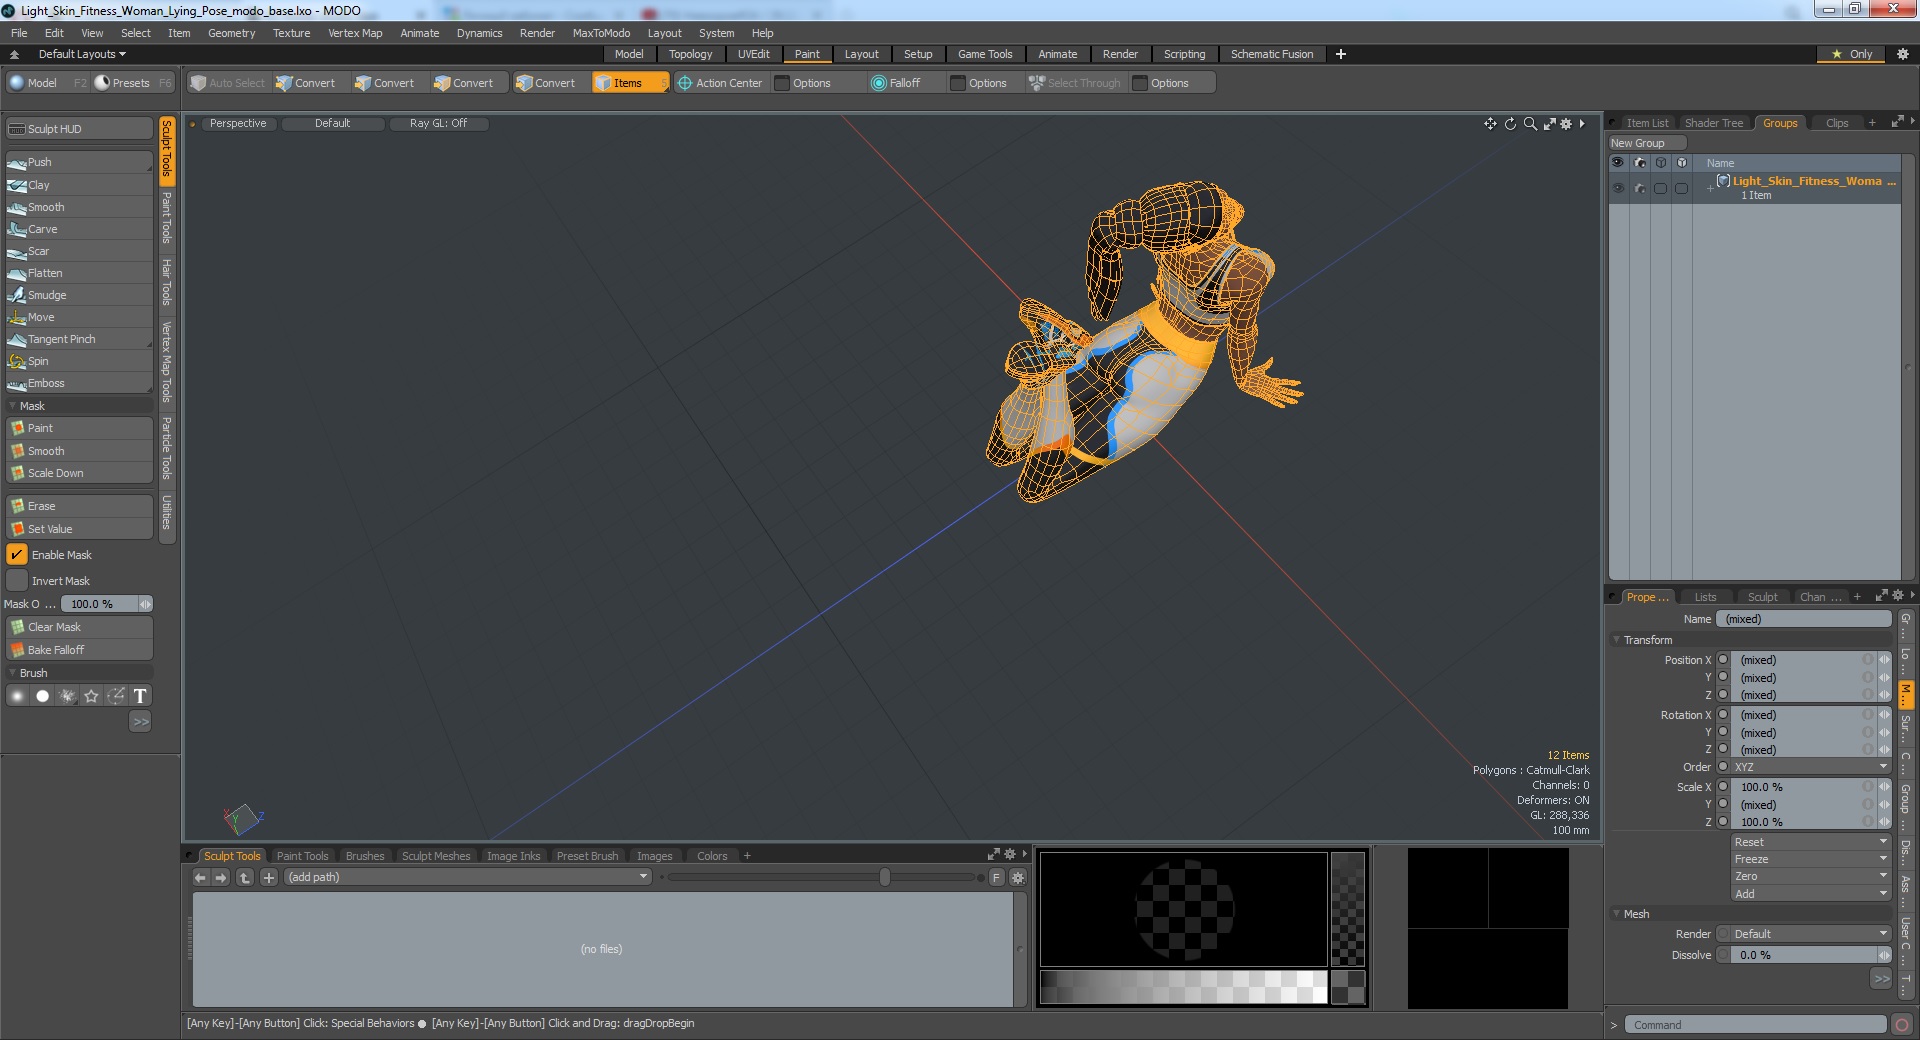The image size is (1920, 1040).
Task: Toggle the Invert Mask checkbox
Action: click(17, 581)
